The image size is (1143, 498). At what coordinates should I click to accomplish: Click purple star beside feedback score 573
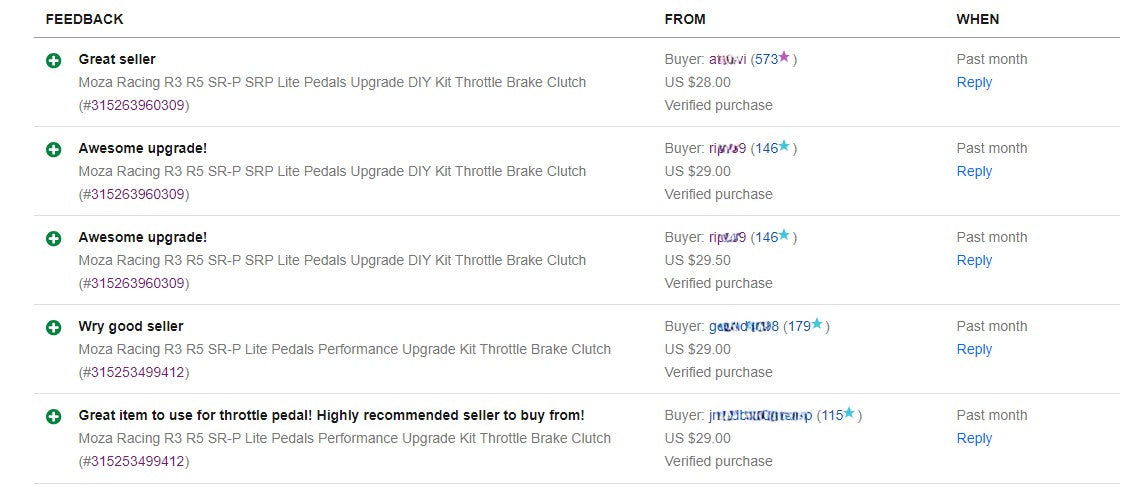pos(784,58)
